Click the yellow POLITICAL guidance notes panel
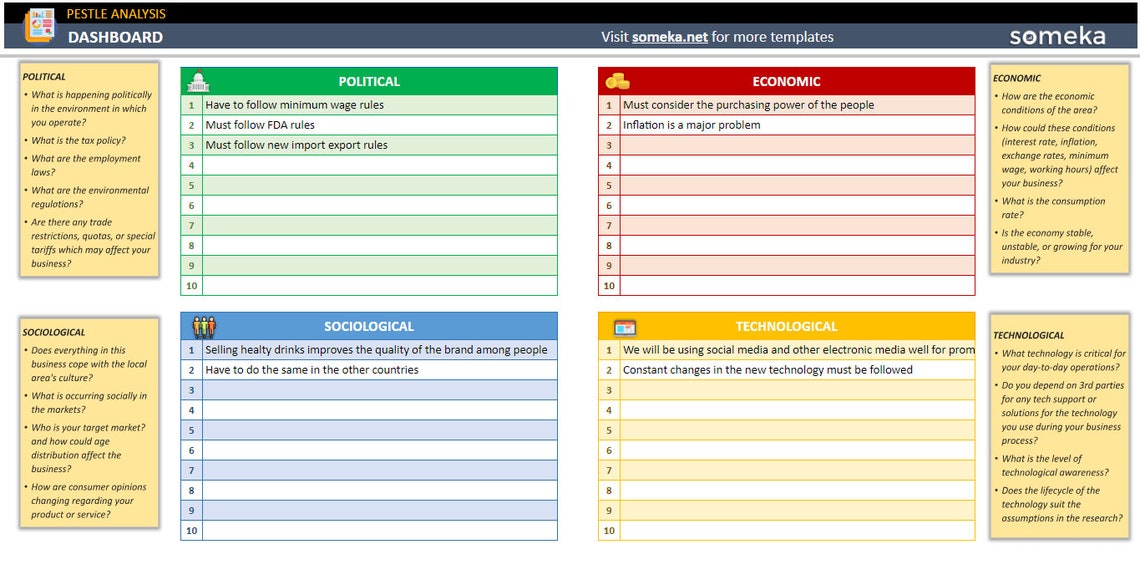Screen dimensions: 1140x585 (x=88, y=170)
